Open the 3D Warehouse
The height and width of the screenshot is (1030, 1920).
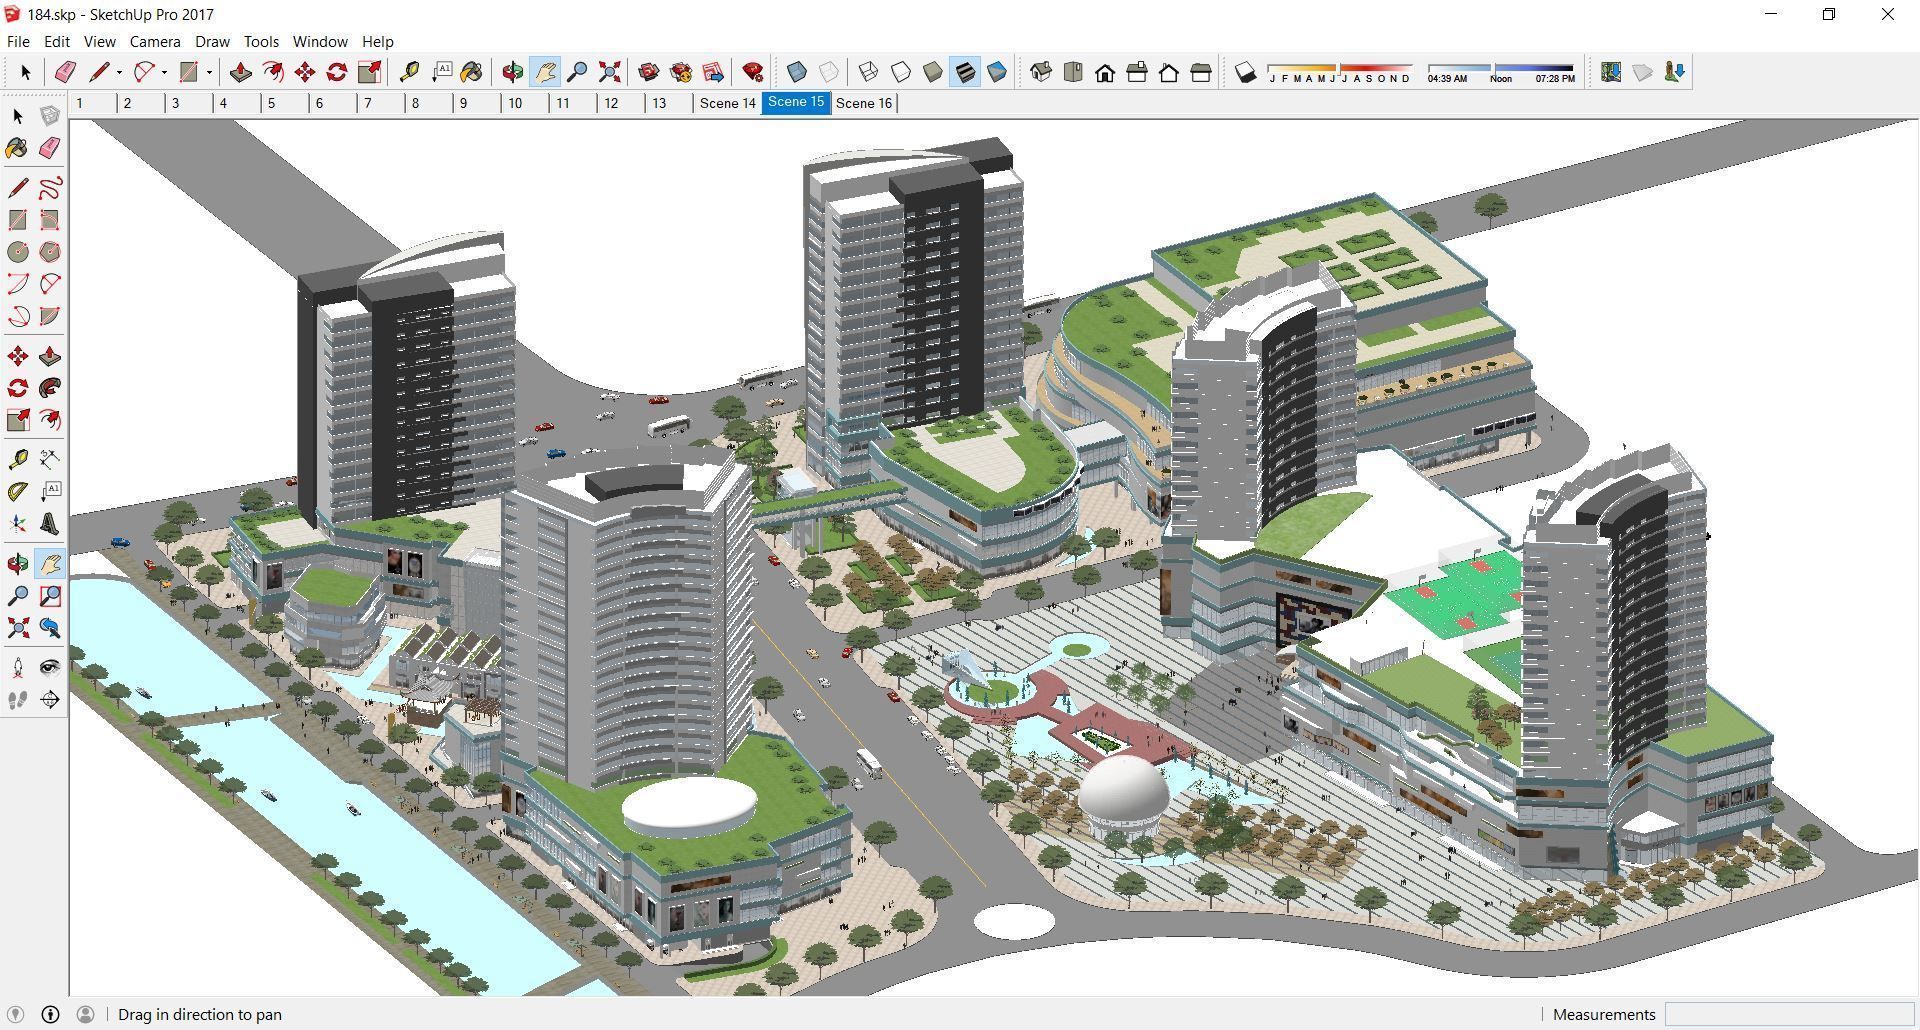click(x=648, y=72)
